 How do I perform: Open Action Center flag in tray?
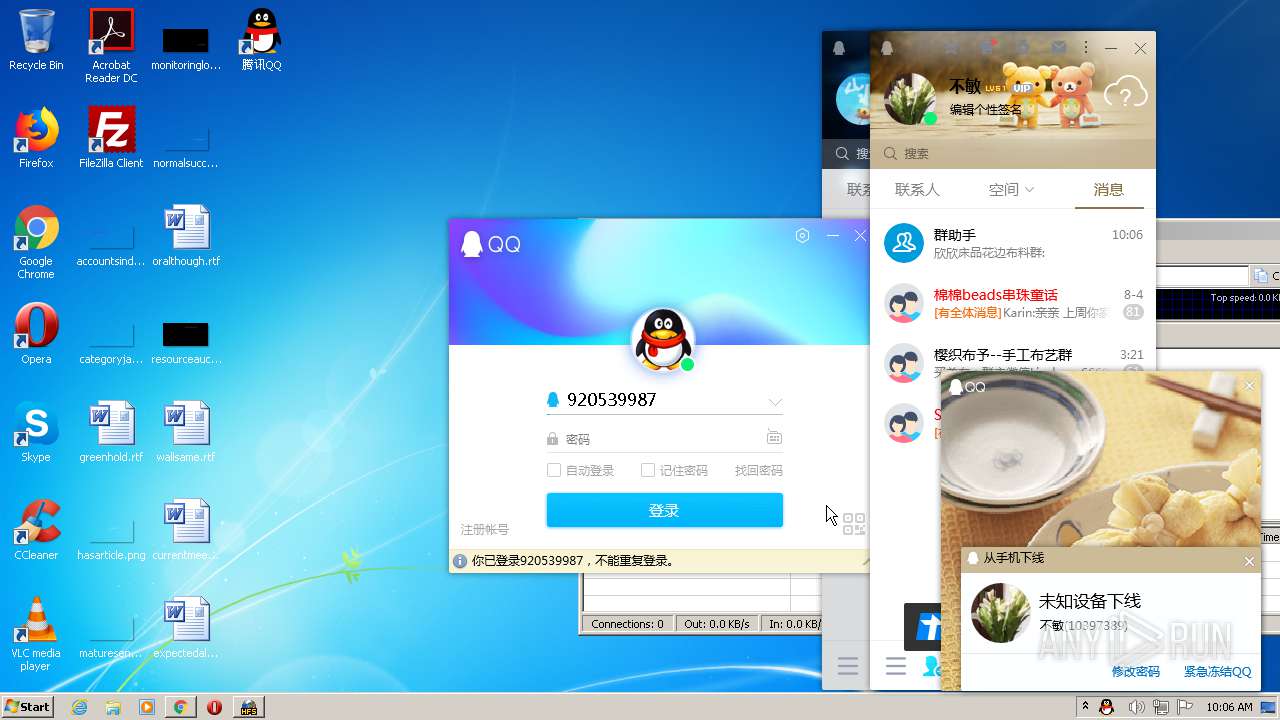click(x=1185, y=707)
